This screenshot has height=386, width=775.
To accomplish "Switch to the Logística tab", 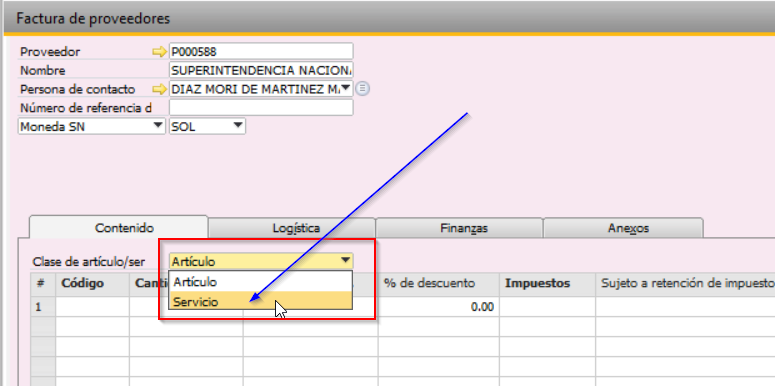I will point(292,228).
